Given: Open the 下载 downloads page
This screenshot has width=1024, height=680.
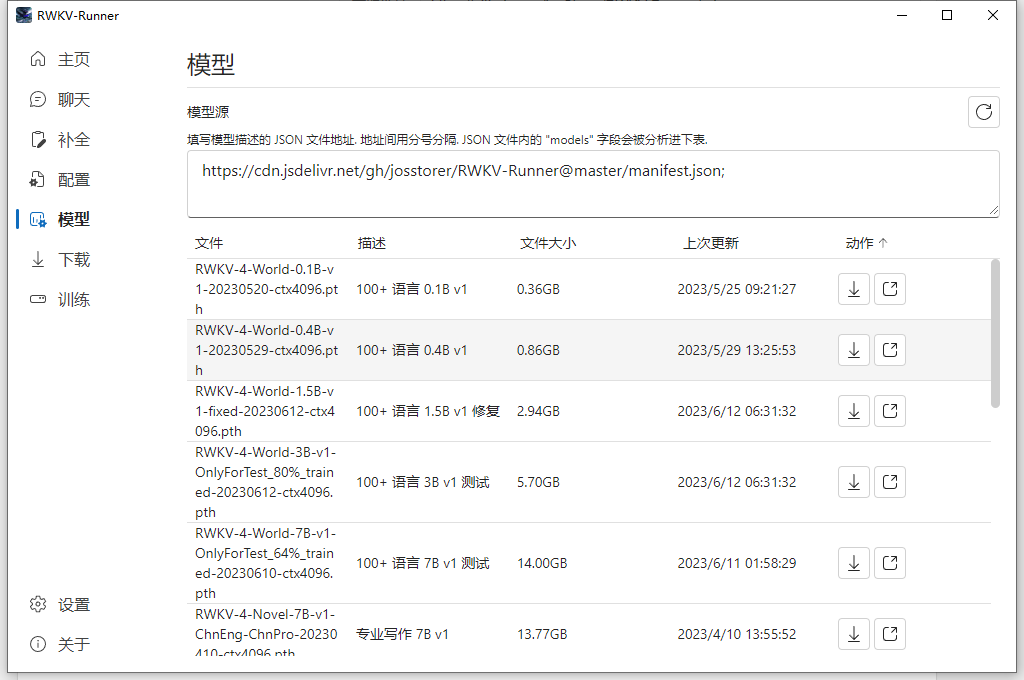Looking at the screenshot, I should point(60,259).
